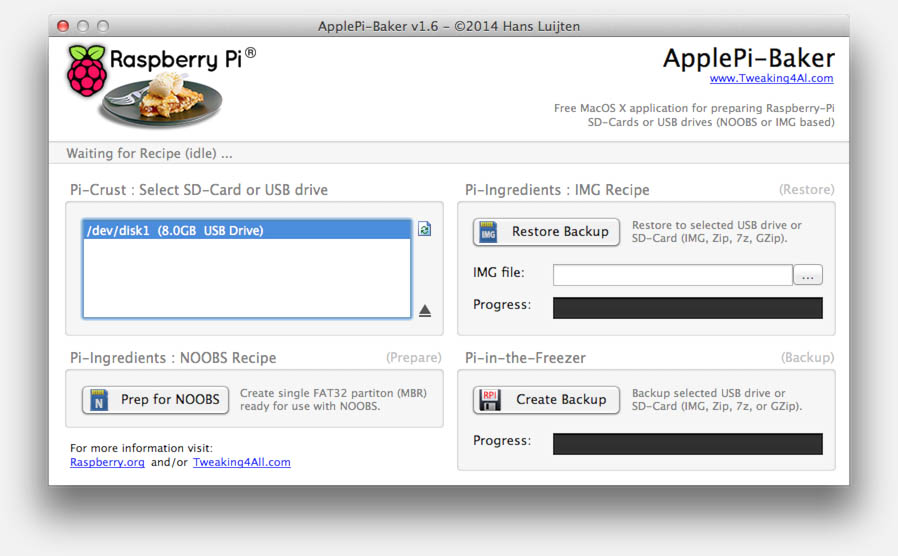Click the Pi-in-the-Freezer heading
Viewport: 898px width, 556px height.
[525, 358]
